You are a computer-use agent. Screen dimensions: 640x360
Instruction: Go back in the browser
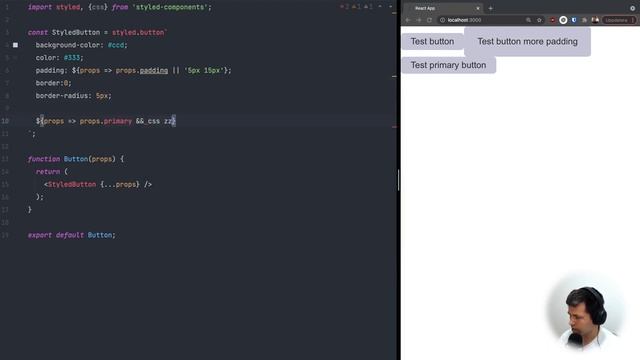tap(408, 20)
